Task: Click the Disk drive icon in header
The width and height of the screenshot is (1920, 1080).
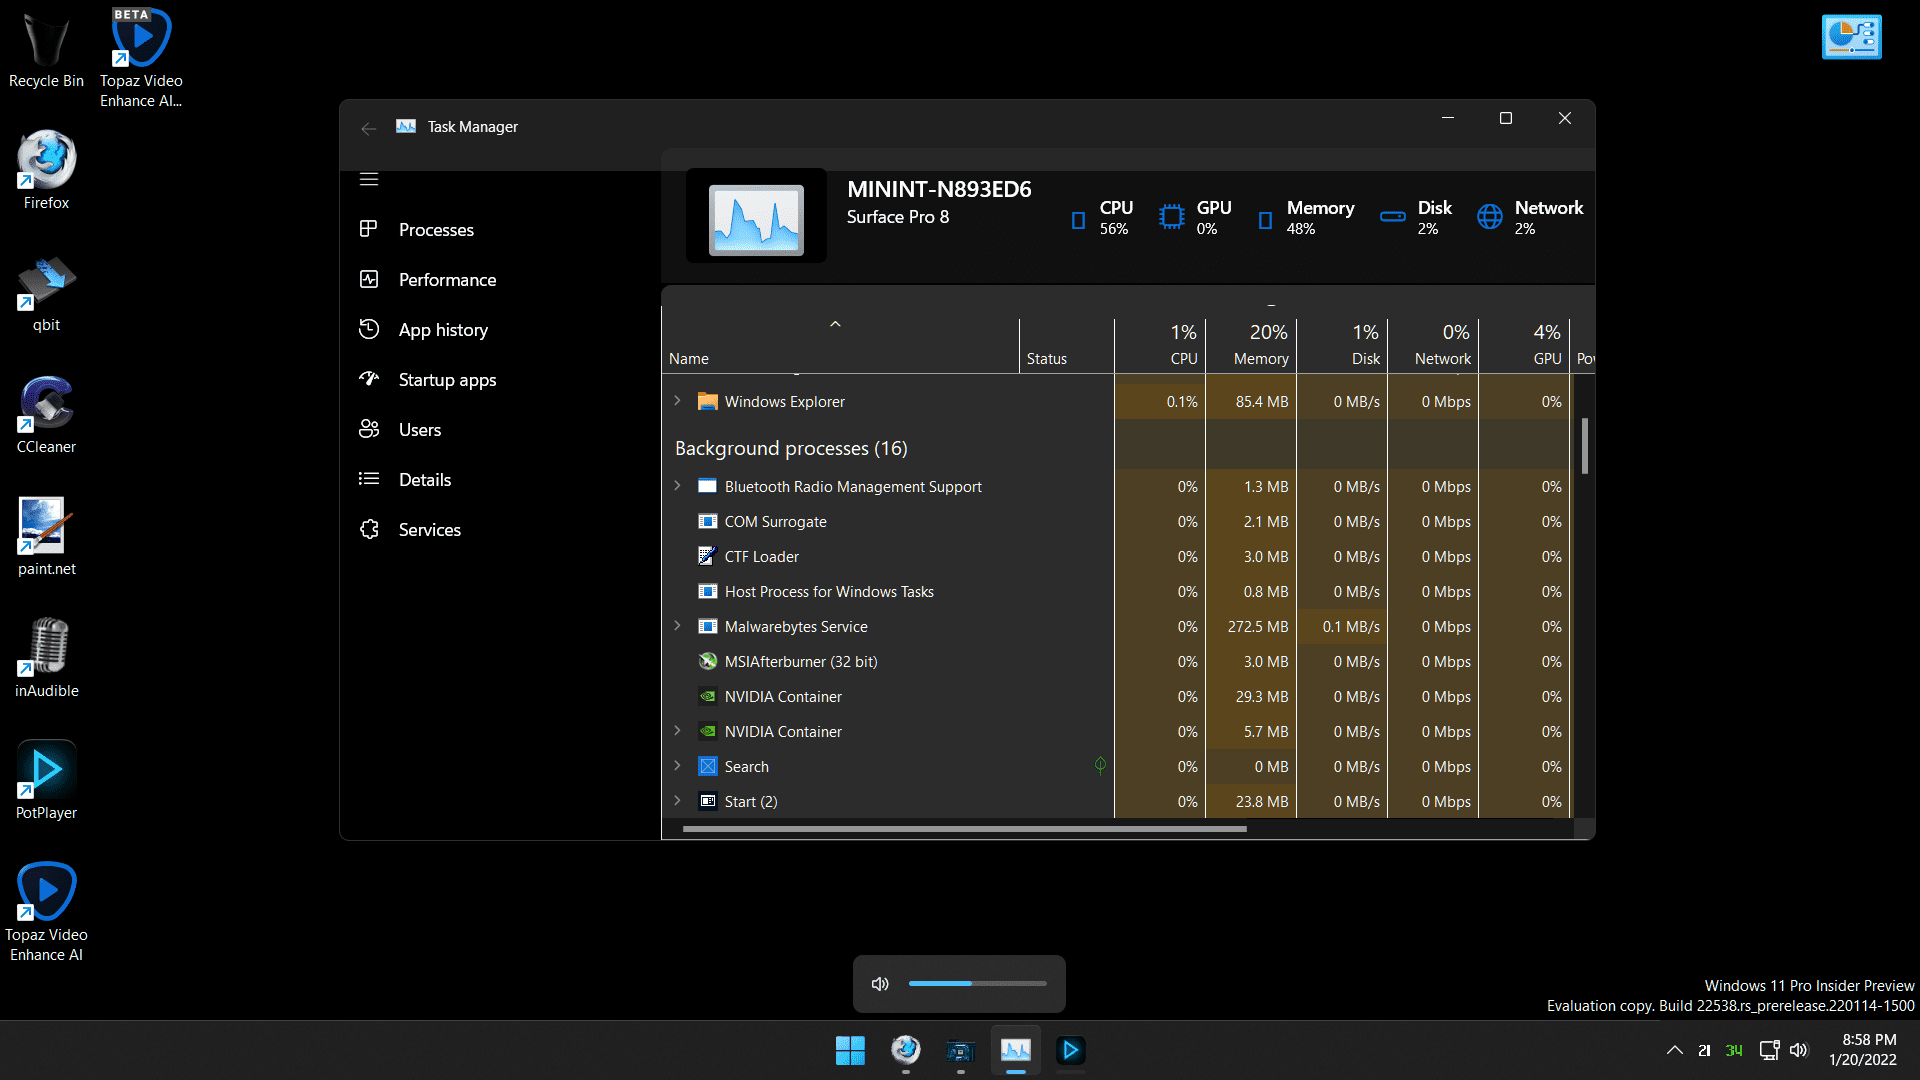Action: 1392,217
